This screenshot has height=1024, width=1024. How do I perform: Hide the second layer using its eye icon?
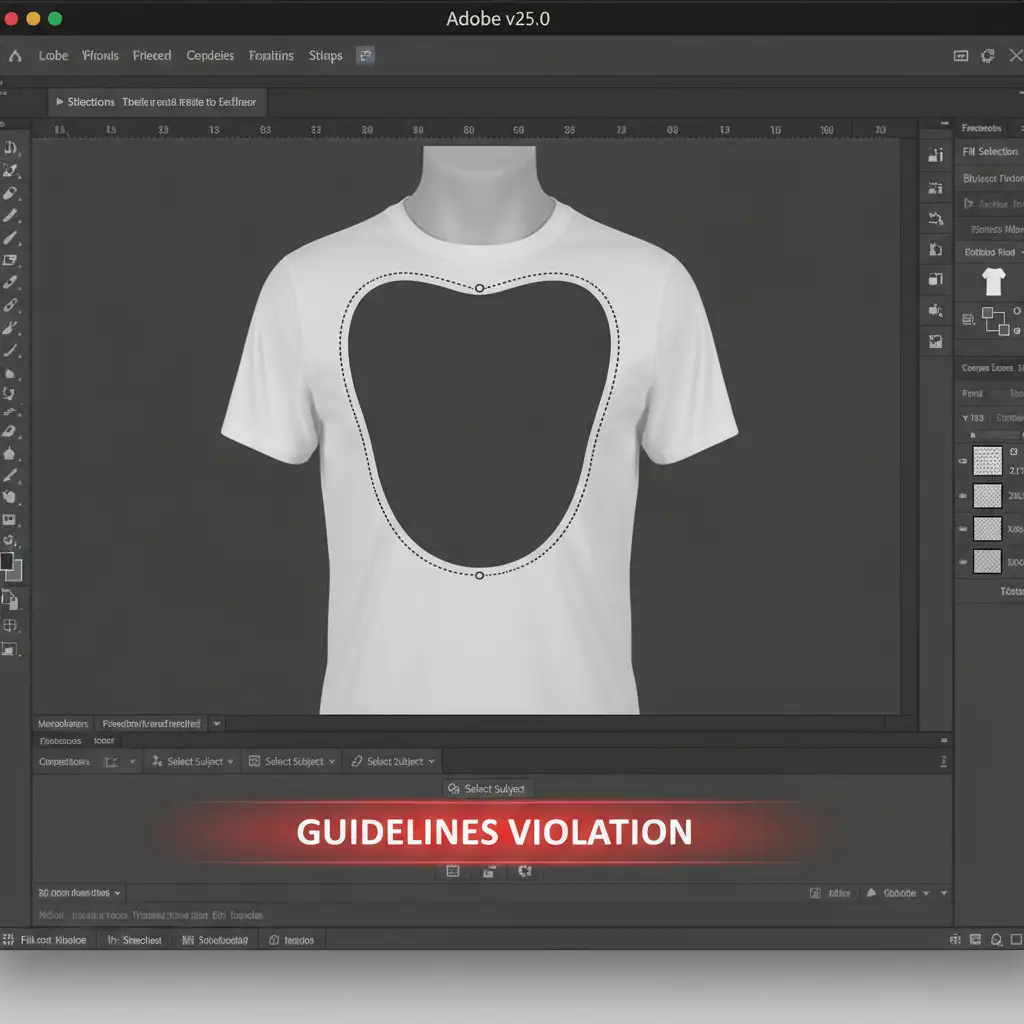pyautogui.click(x=963, y=495)
